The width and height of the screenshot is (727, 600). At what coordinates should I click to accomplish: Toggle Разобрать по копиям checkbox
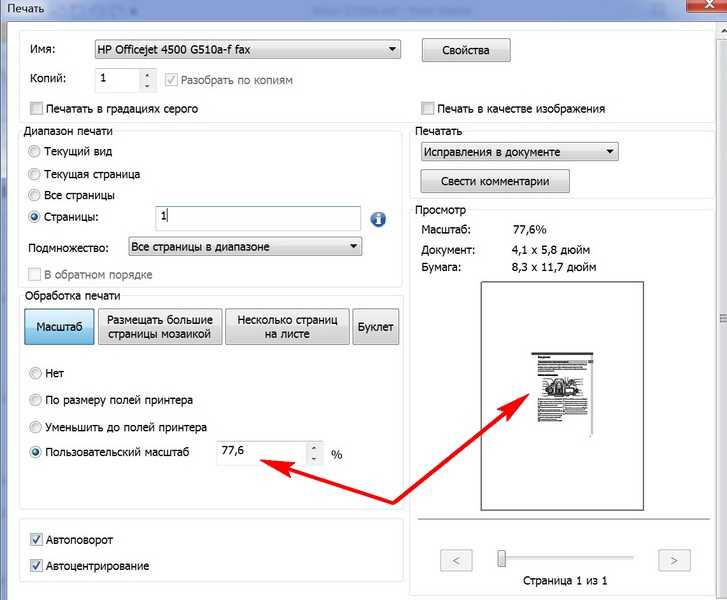(171, 80)
